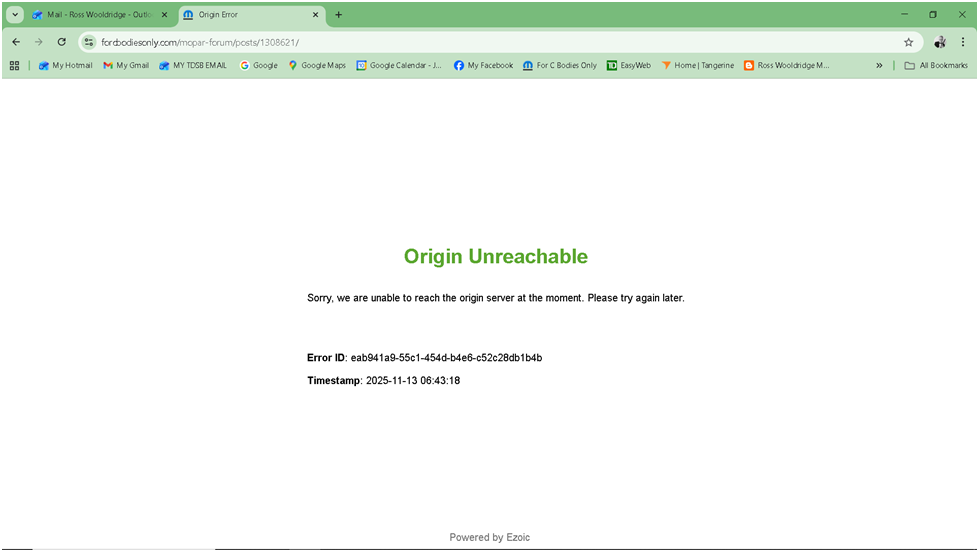Bookmark this page with the star icon
979x552 pixels.
point(908,42)
